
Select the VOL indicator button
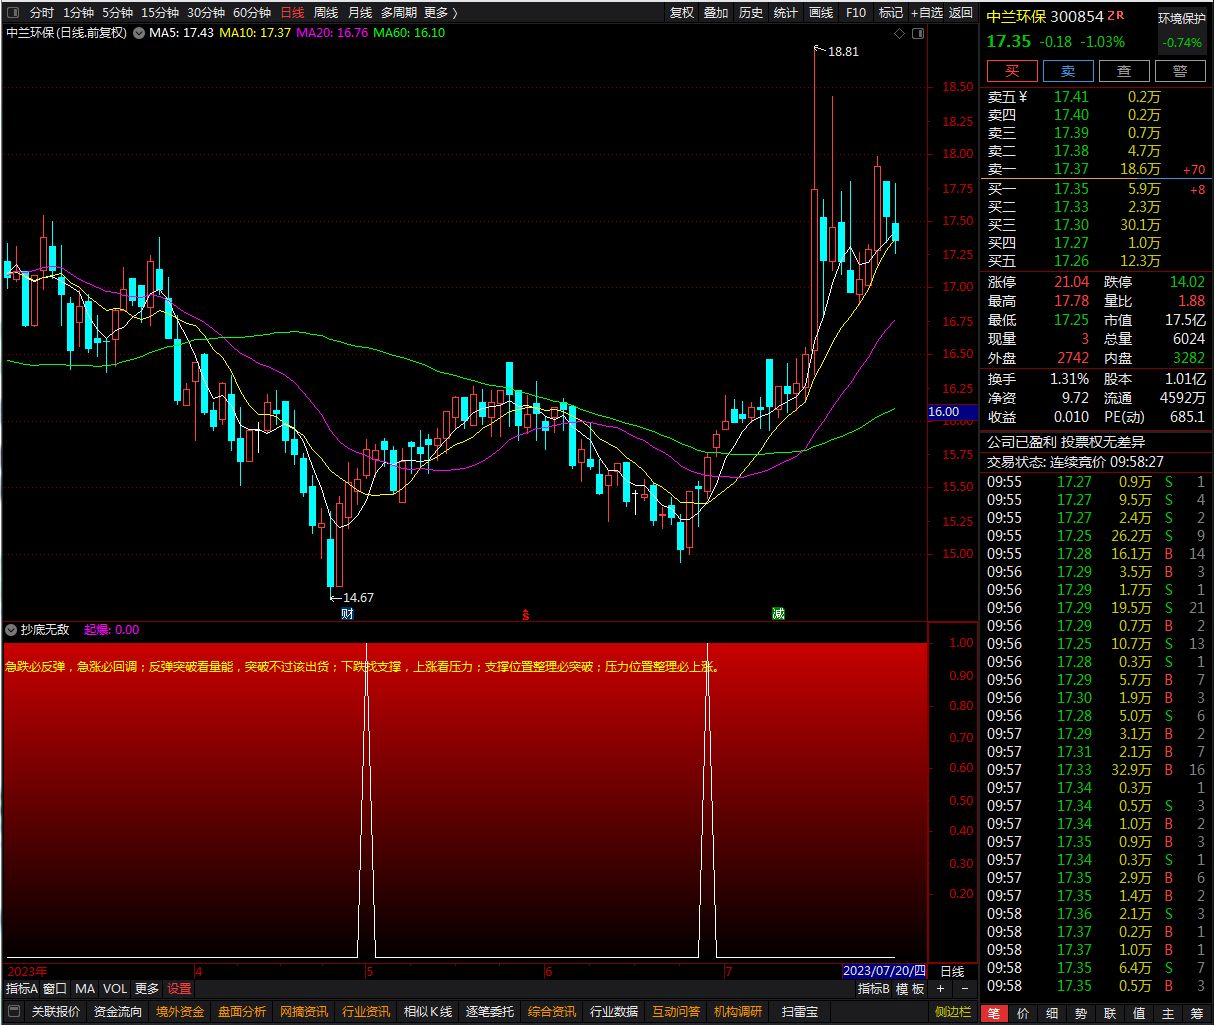coord(115,989)
